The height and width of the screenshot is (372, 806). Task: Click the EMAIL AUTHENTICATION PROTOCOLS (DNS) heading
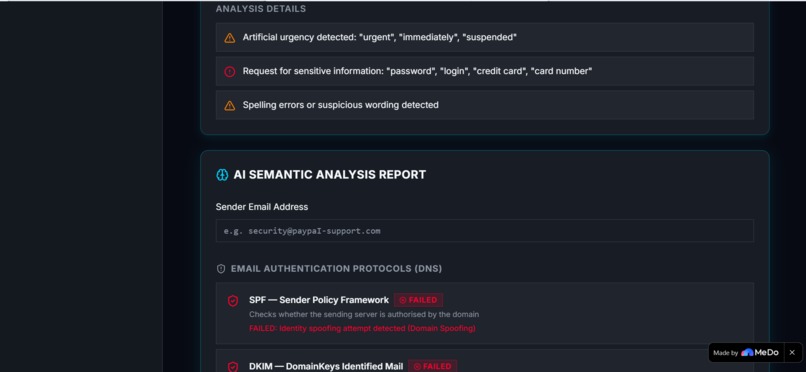tap(336, 269)
